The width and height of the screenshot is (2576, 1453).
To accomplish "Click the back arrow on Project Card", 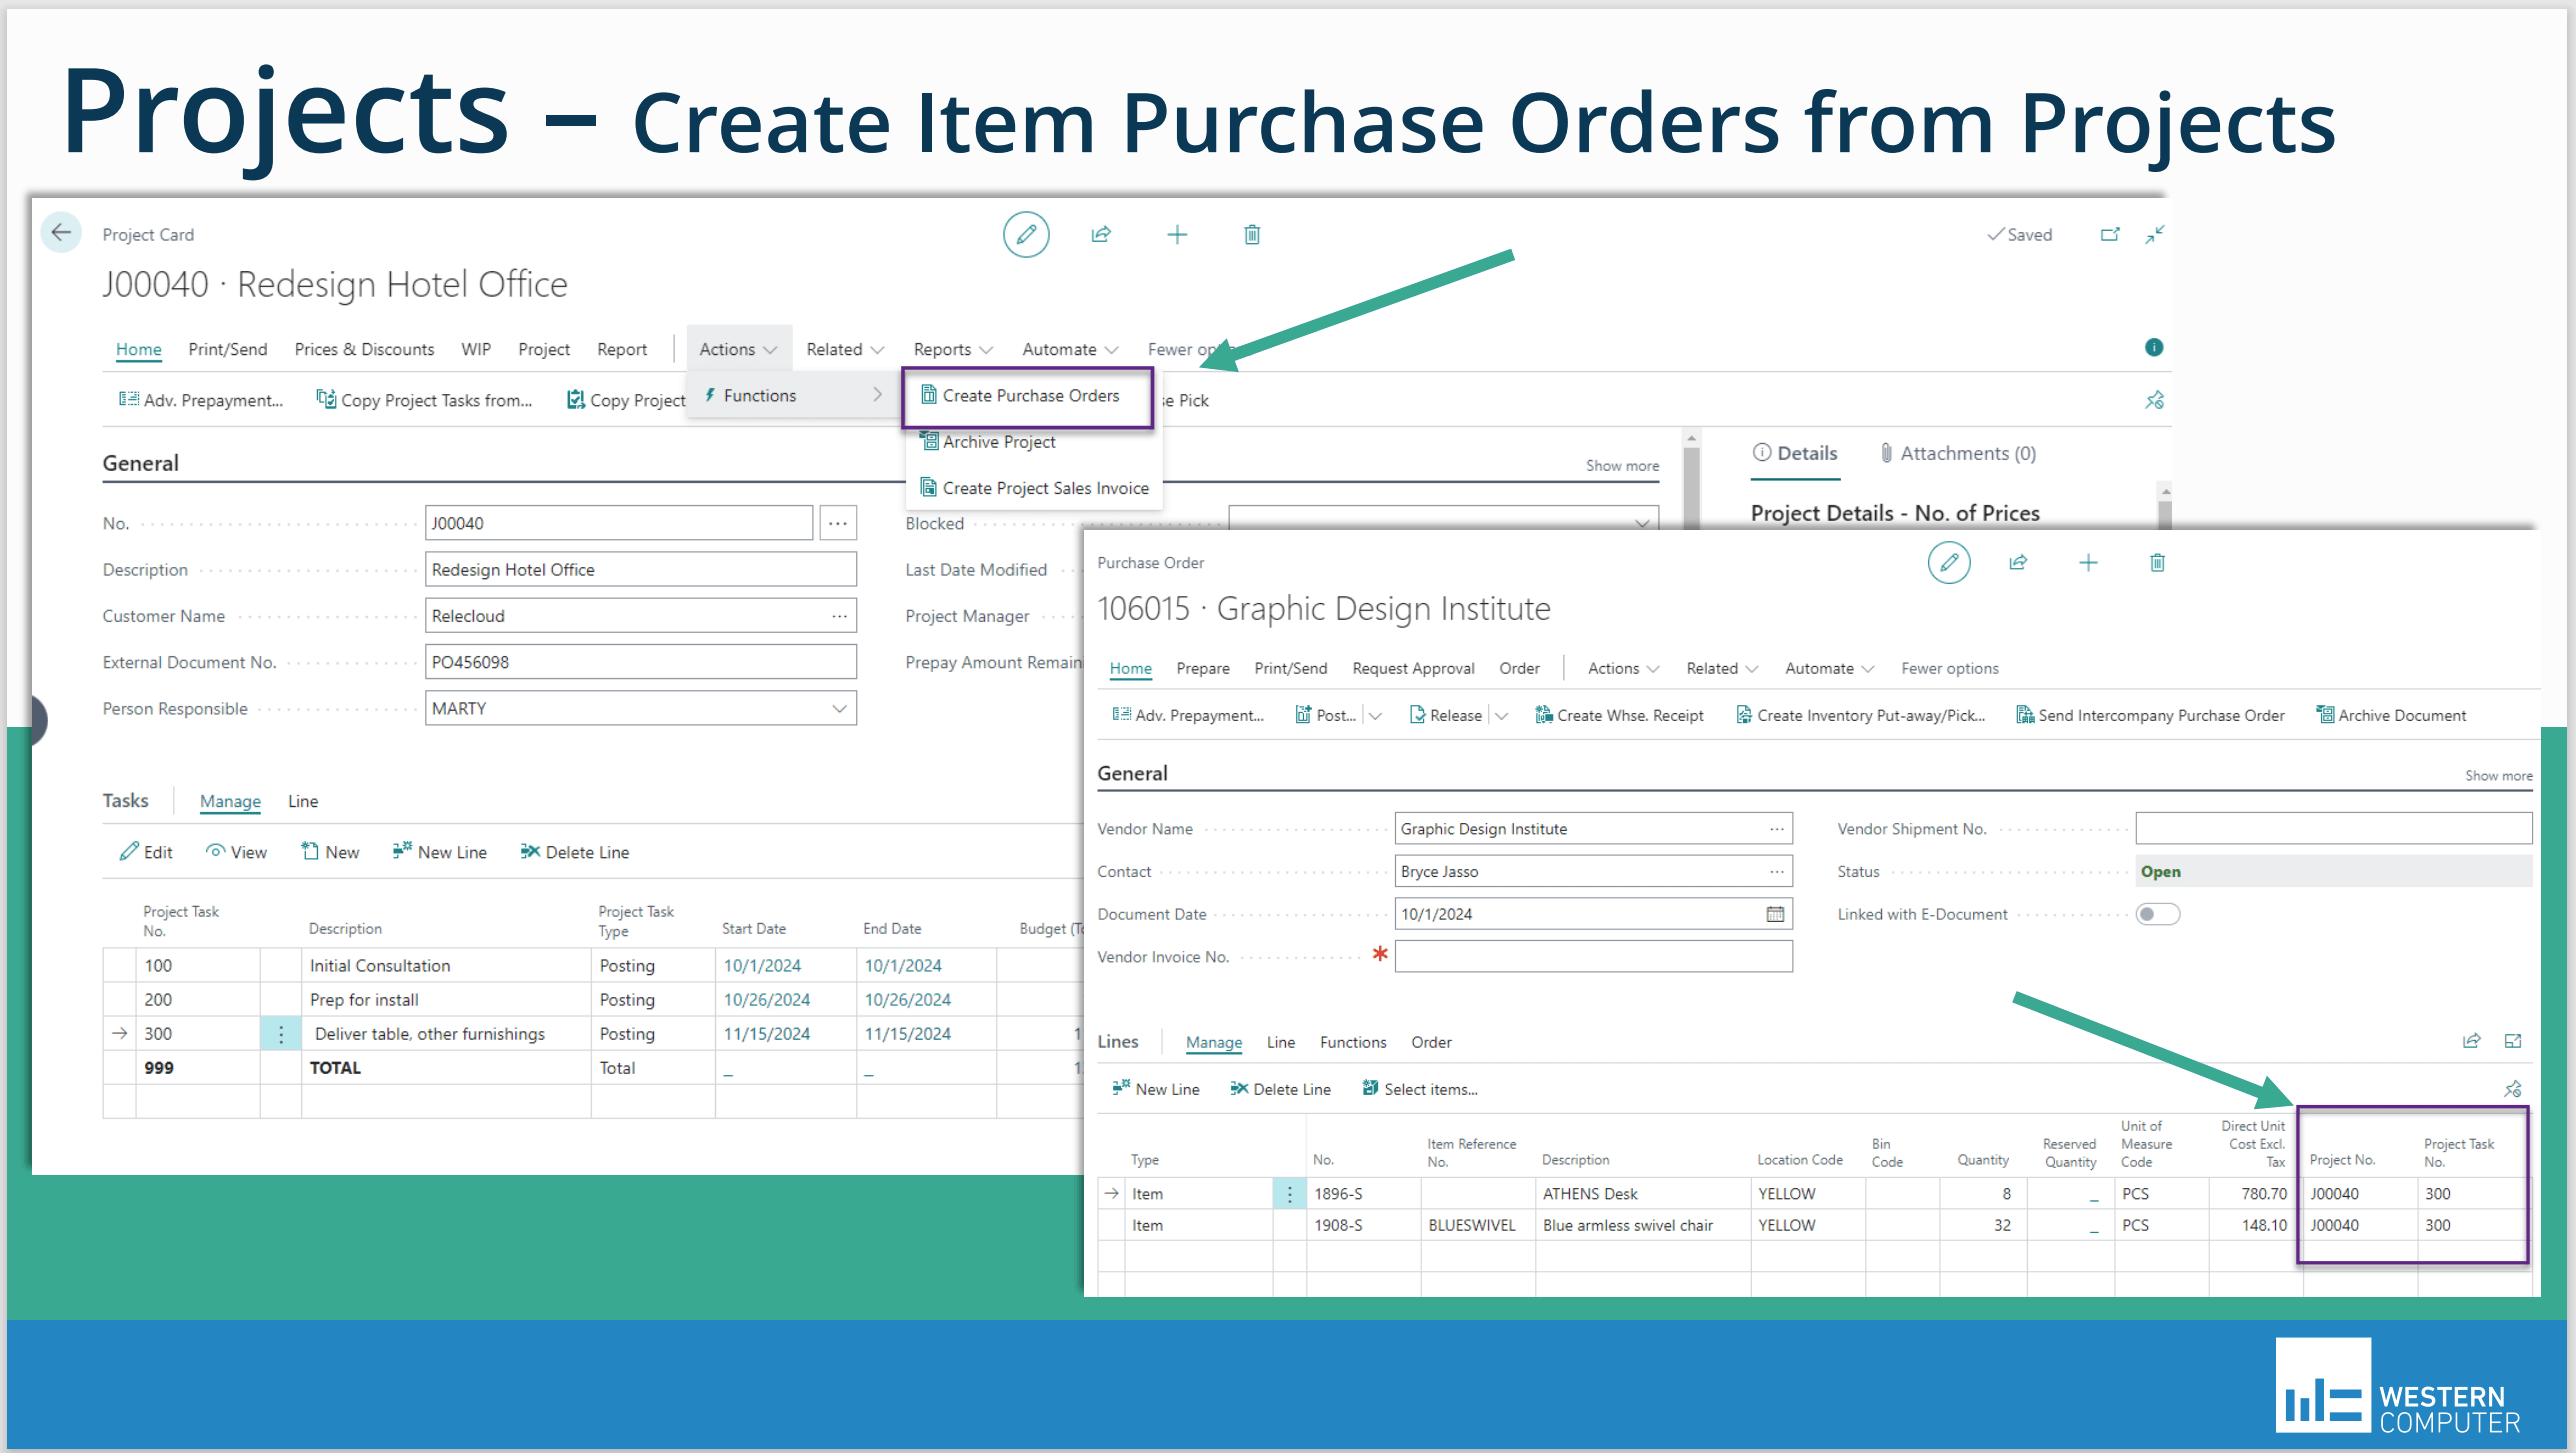I will [61, 233].
